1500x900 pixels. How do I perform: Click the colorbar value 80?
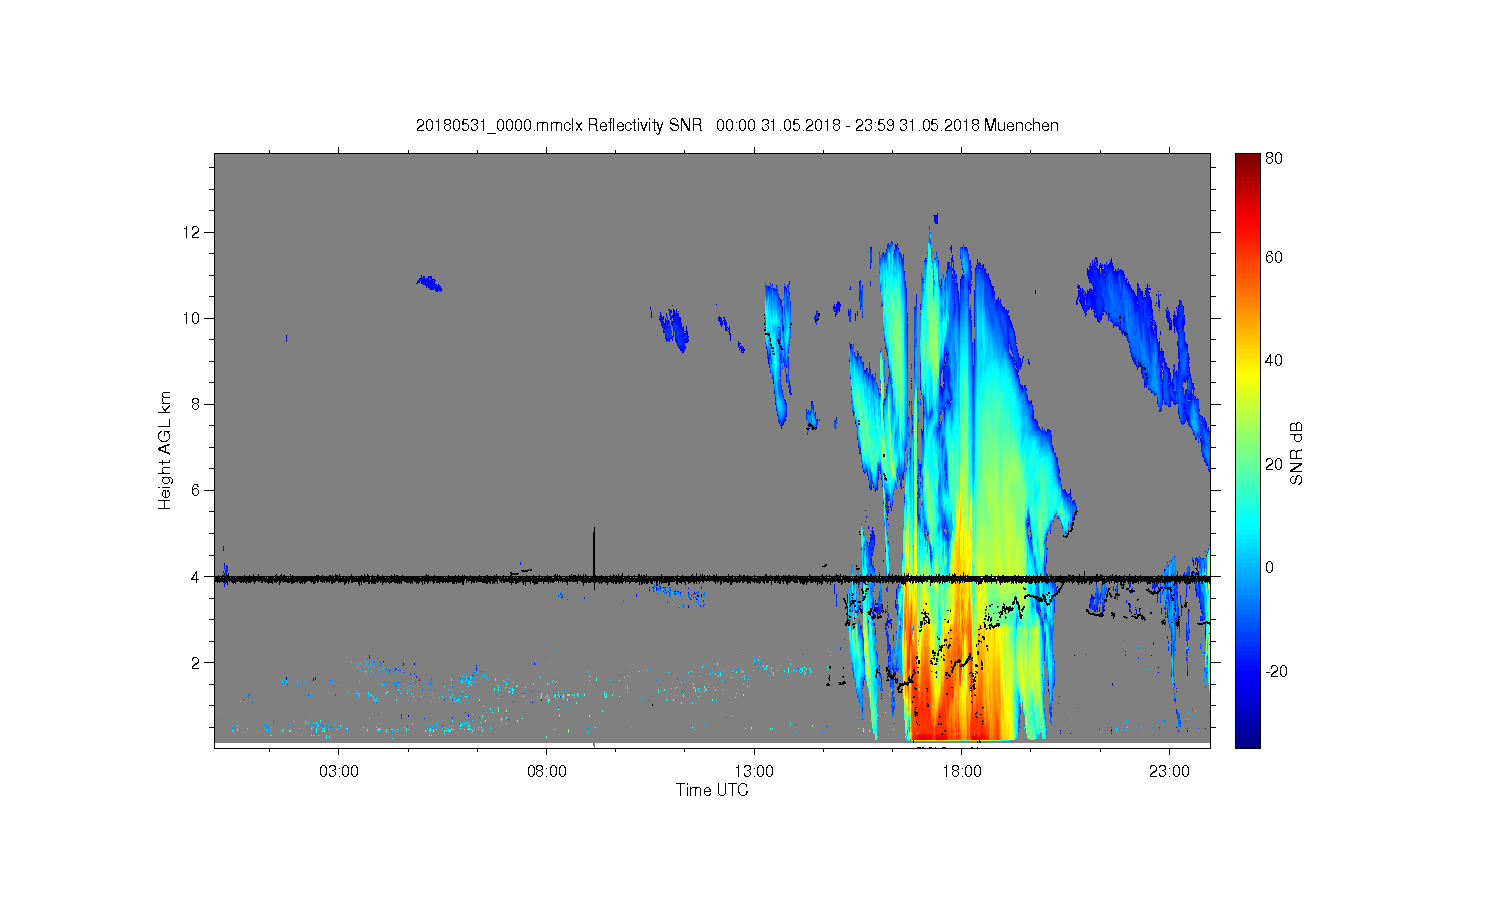coord(1274,158)
